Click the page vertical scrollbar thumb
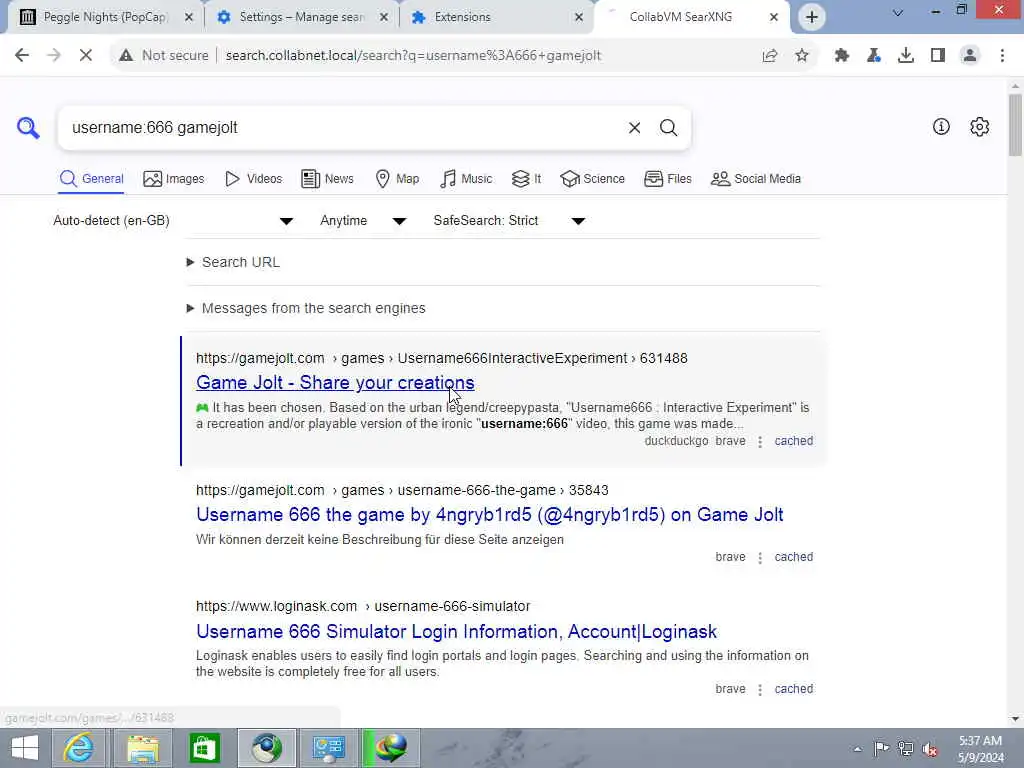1024x768 pixels. 1015,125
